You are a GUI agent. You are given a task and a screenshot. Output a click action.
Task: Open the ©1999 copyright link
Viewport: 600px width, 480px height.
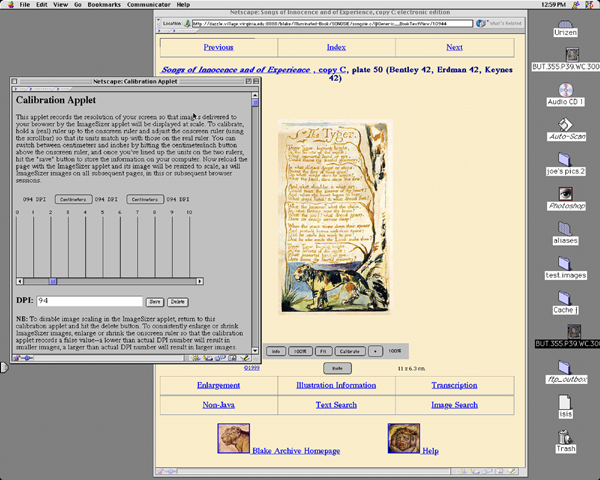click(252, 368)
